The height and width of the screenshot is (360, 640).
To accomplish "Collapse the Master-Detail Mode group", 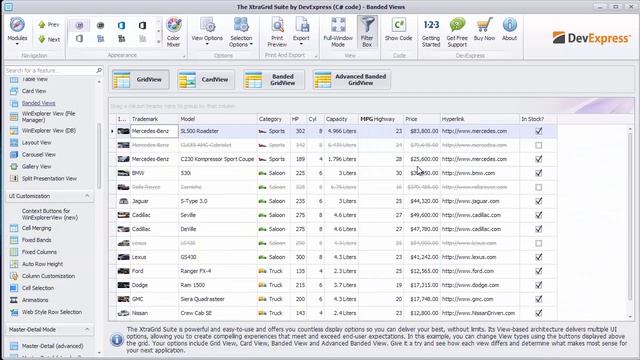I will click(x=87, y=329).
